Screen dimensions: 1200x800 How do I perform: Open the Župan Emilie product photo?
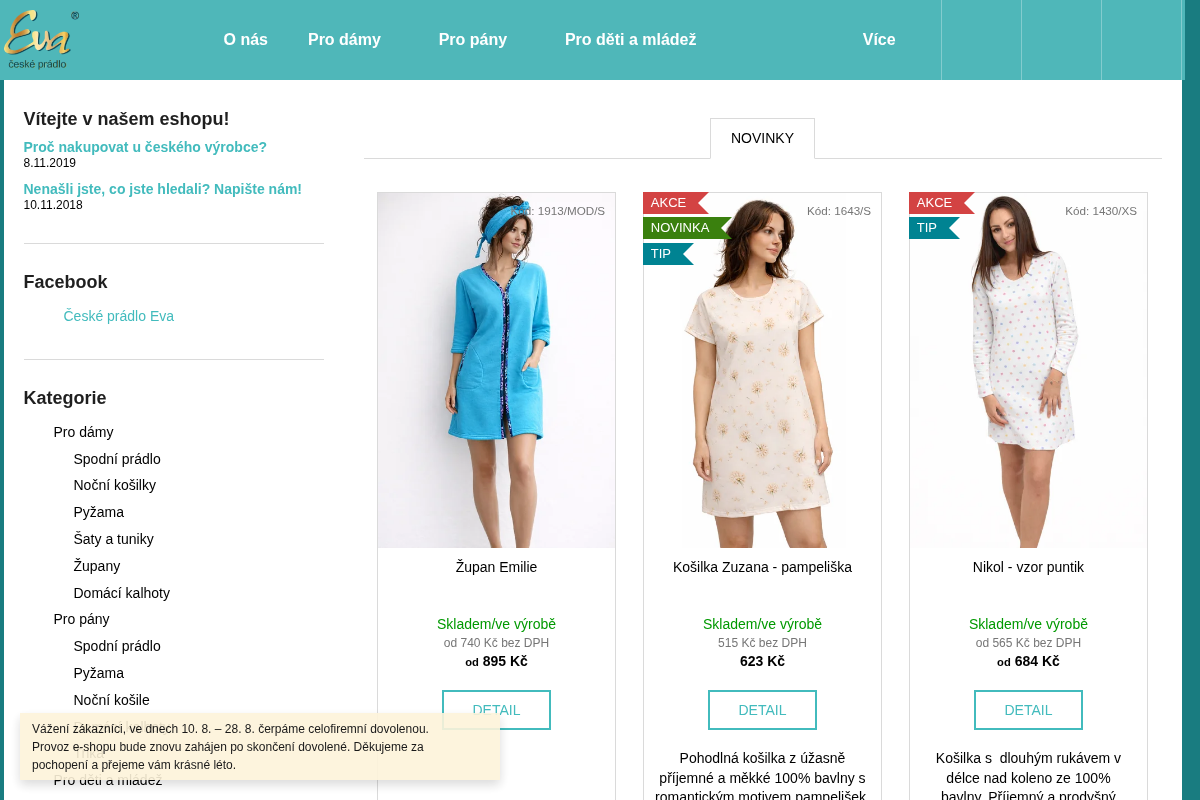coord(496,370)
